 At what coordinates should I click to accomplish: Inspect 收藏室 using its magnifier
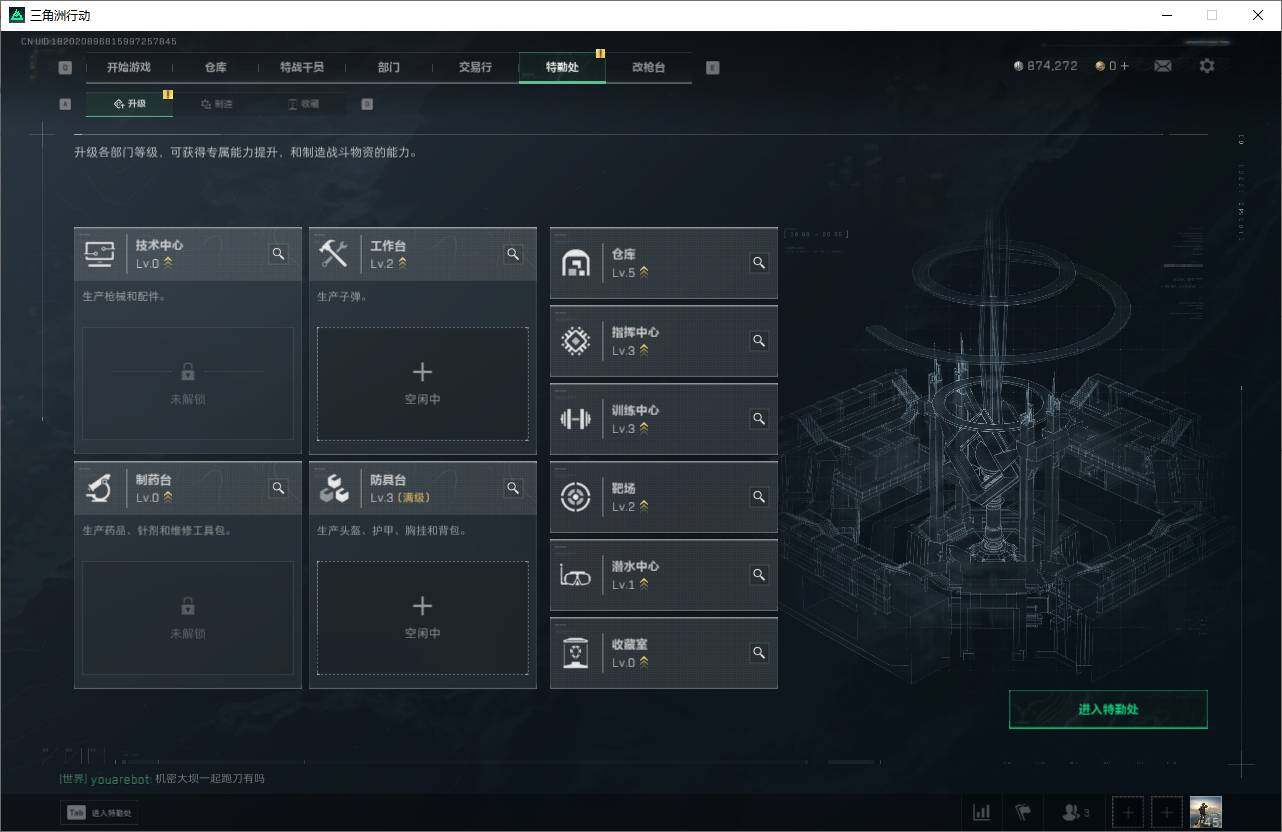coord(759,653)
